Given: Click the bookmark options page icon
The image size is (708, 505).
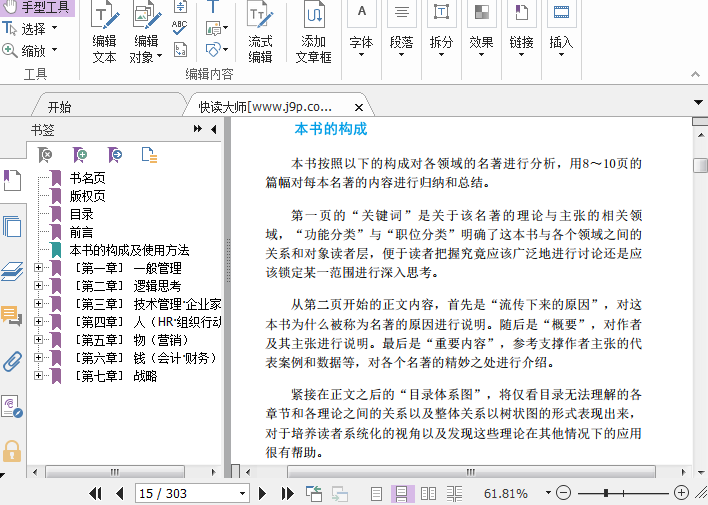Looking at the screenshot, I should click(149, 155).
